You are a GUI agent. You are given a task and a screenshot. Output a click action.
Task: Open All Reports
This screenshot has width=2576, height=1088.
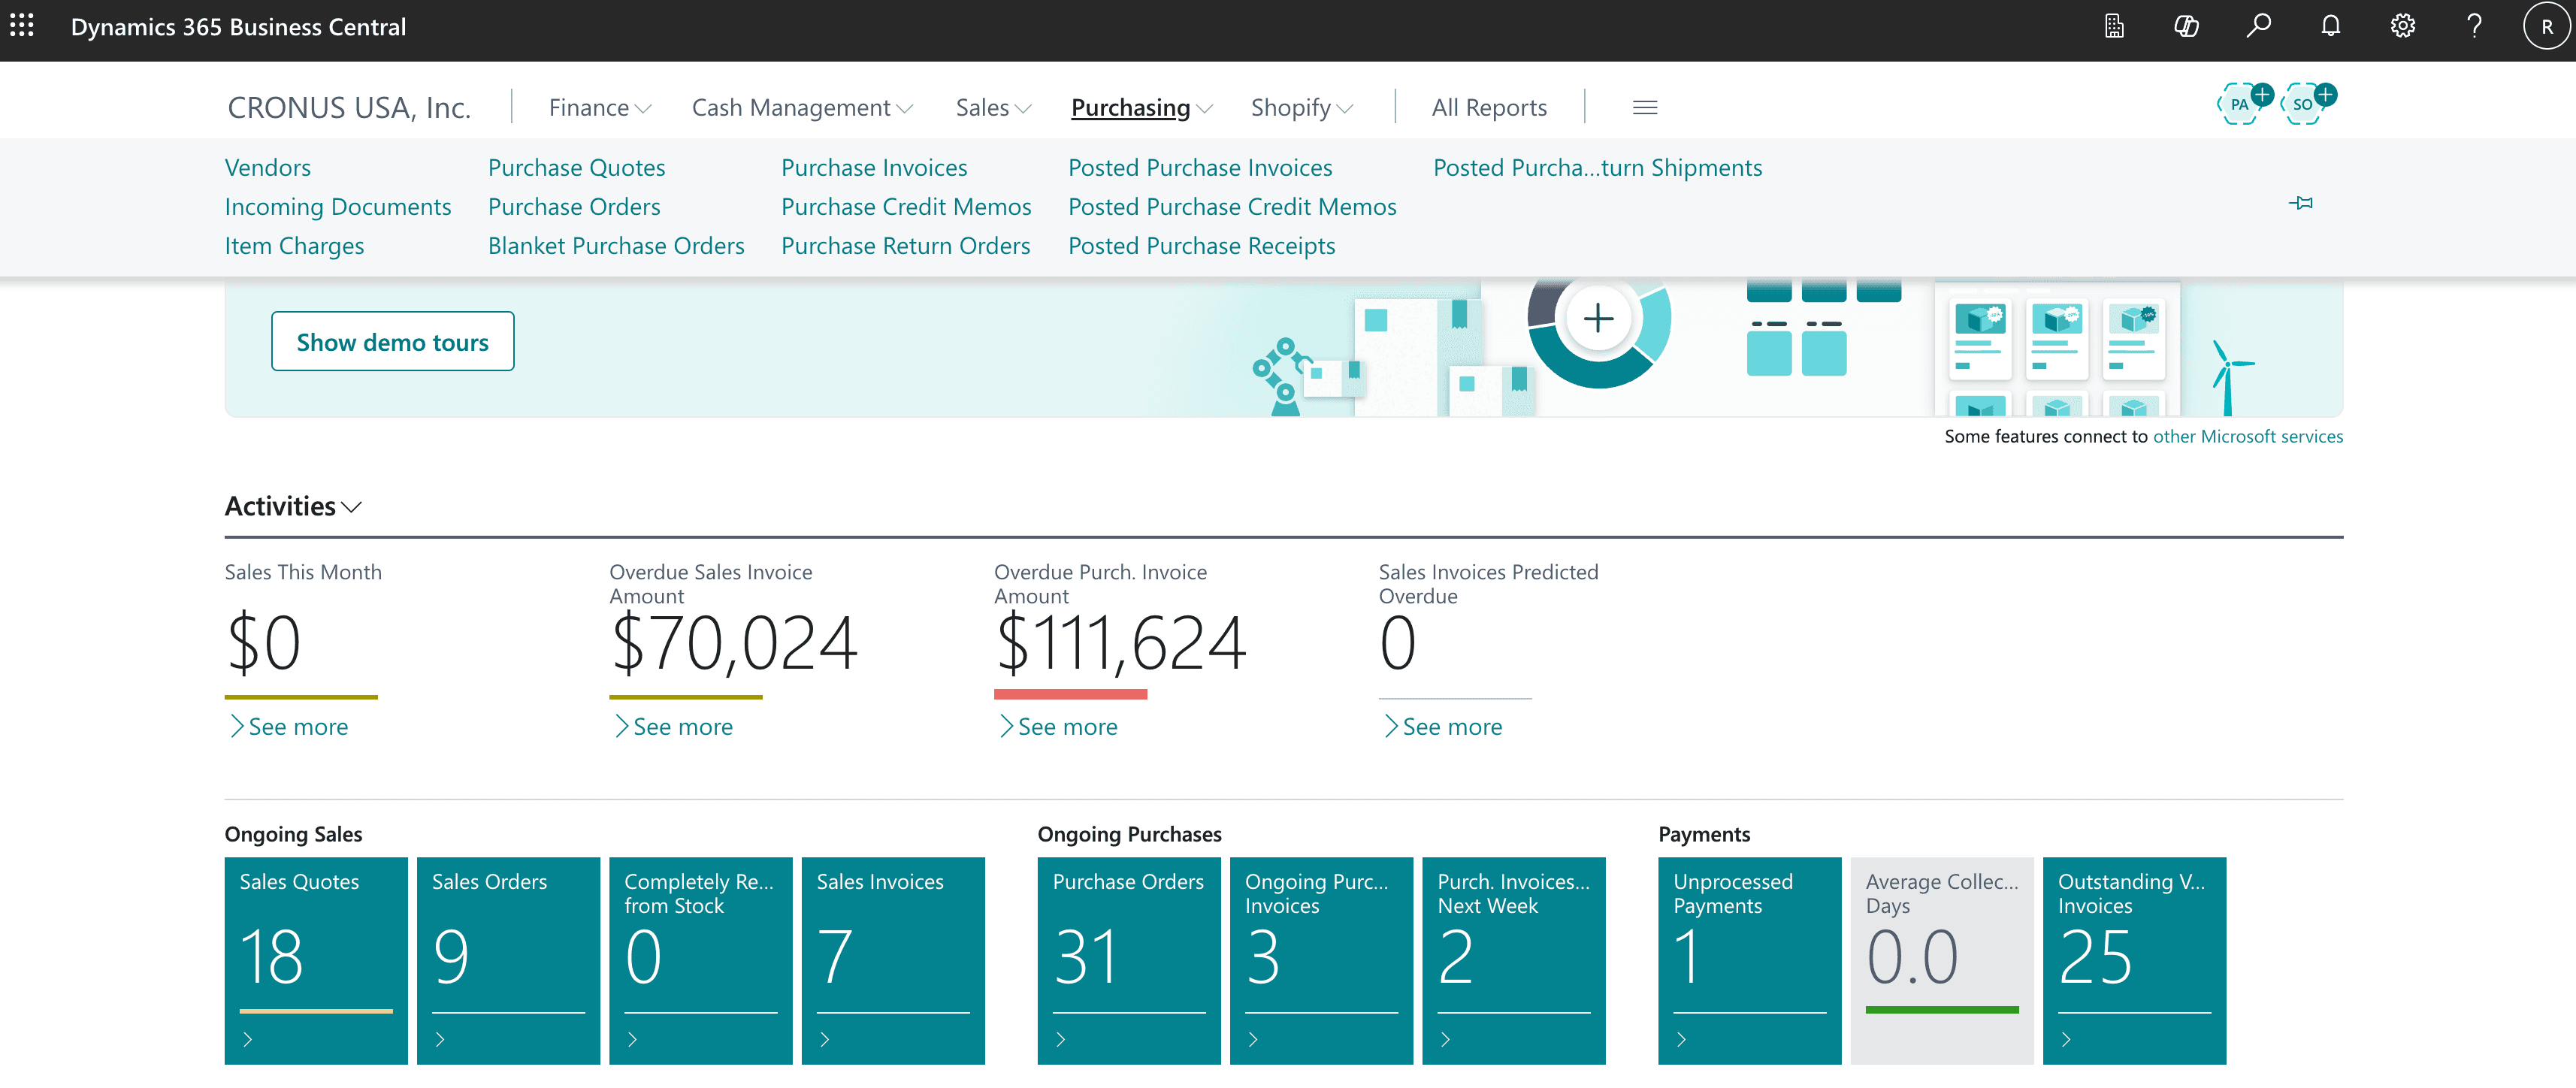pyautogui.click(x=1489, y=108)
